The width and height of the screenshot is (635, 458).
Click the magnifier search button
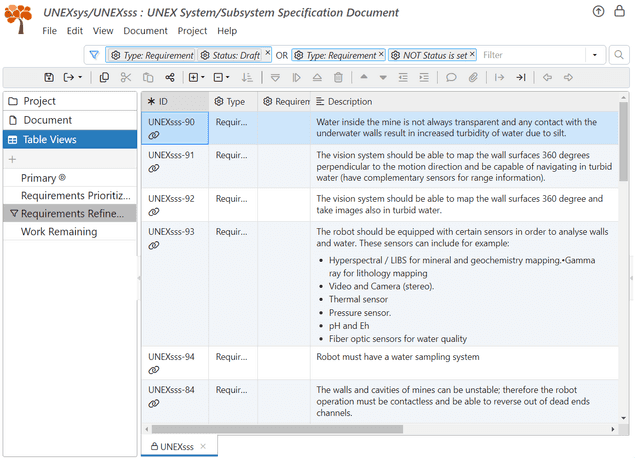click(x=619, y=55)
